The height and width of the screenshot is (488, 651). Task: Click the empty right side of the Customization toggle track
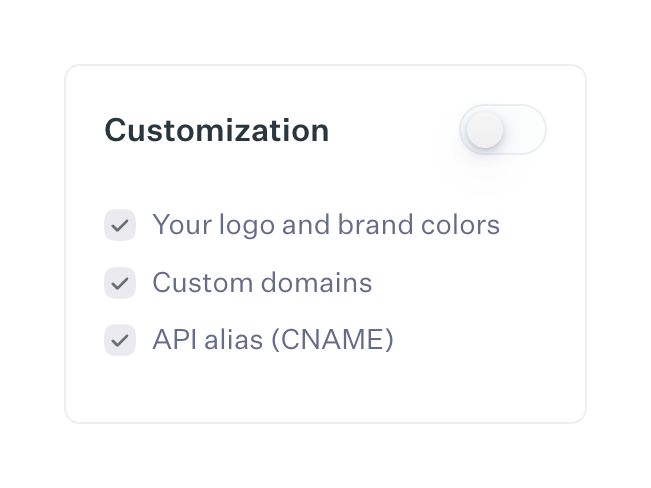pyautogui.click(x=526, y=130)
